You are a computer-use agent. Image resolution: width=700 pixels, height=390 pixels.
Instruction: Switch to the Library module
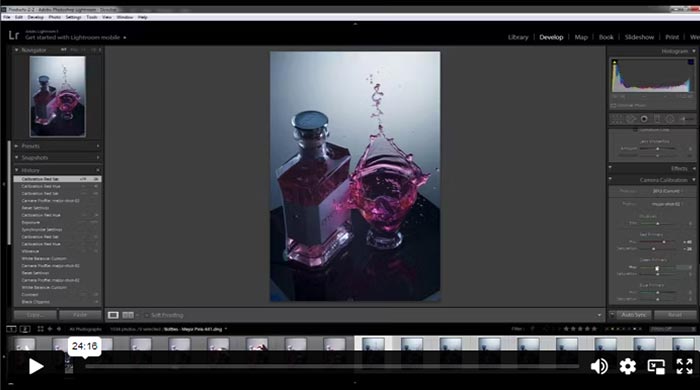pos(518,37)
